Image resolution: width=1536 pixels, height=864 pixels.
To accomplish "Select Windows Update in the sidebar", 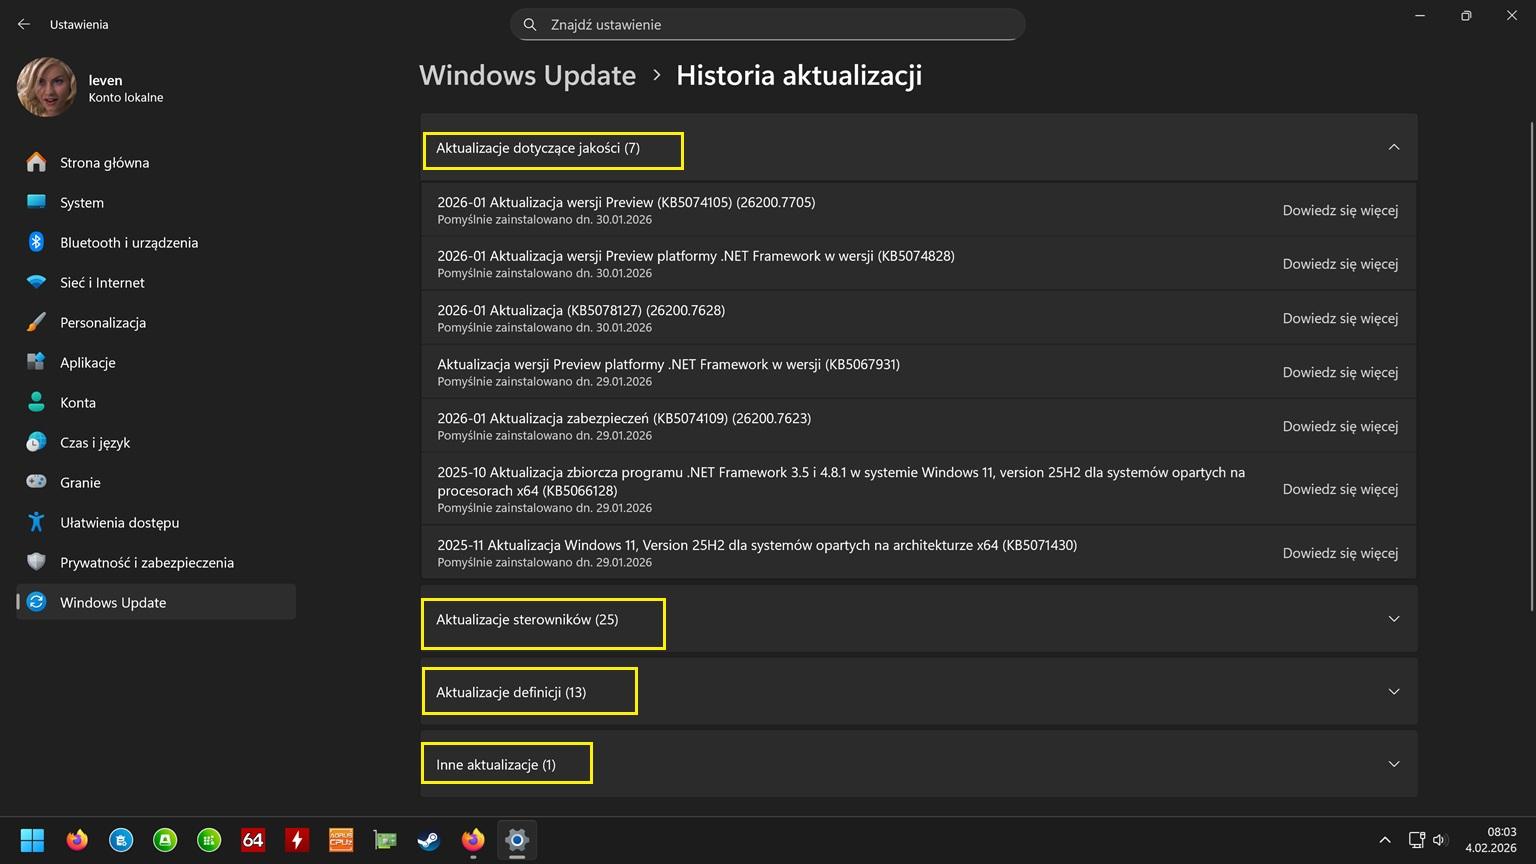I will point(156,602).
